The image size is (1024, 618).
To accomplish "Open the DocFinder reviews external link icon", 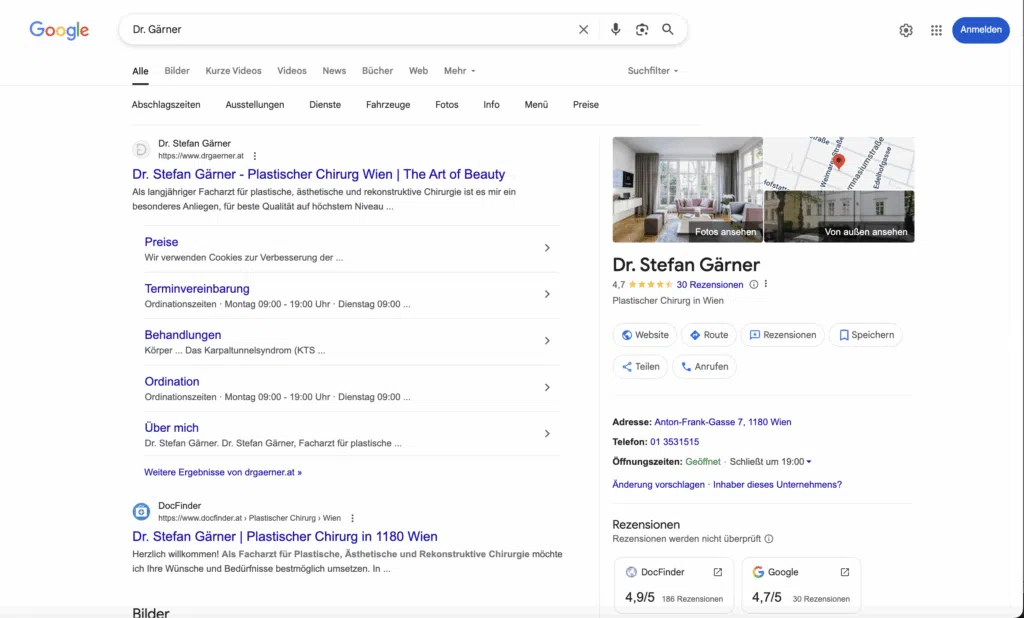I will coord(718,572).
